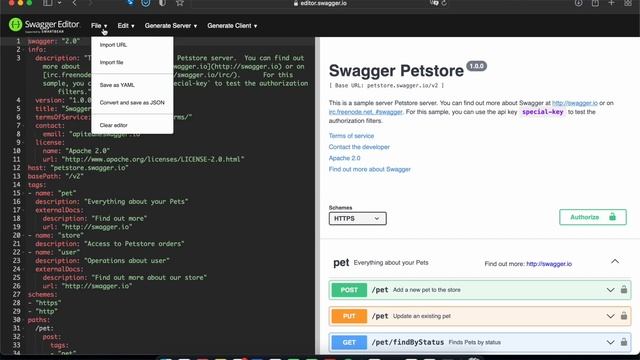Click the Base URL petstore.swagger.io/v2 text
The height and width of the screenshot is (360, 640).
tap(386, 86)
